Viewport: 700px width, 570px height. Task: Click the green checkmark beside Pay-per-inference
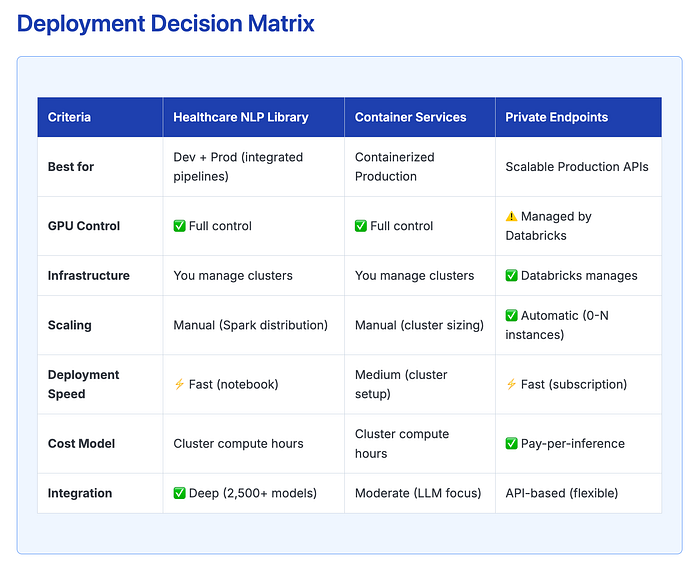pyautogui.click(x=511, y=443)
